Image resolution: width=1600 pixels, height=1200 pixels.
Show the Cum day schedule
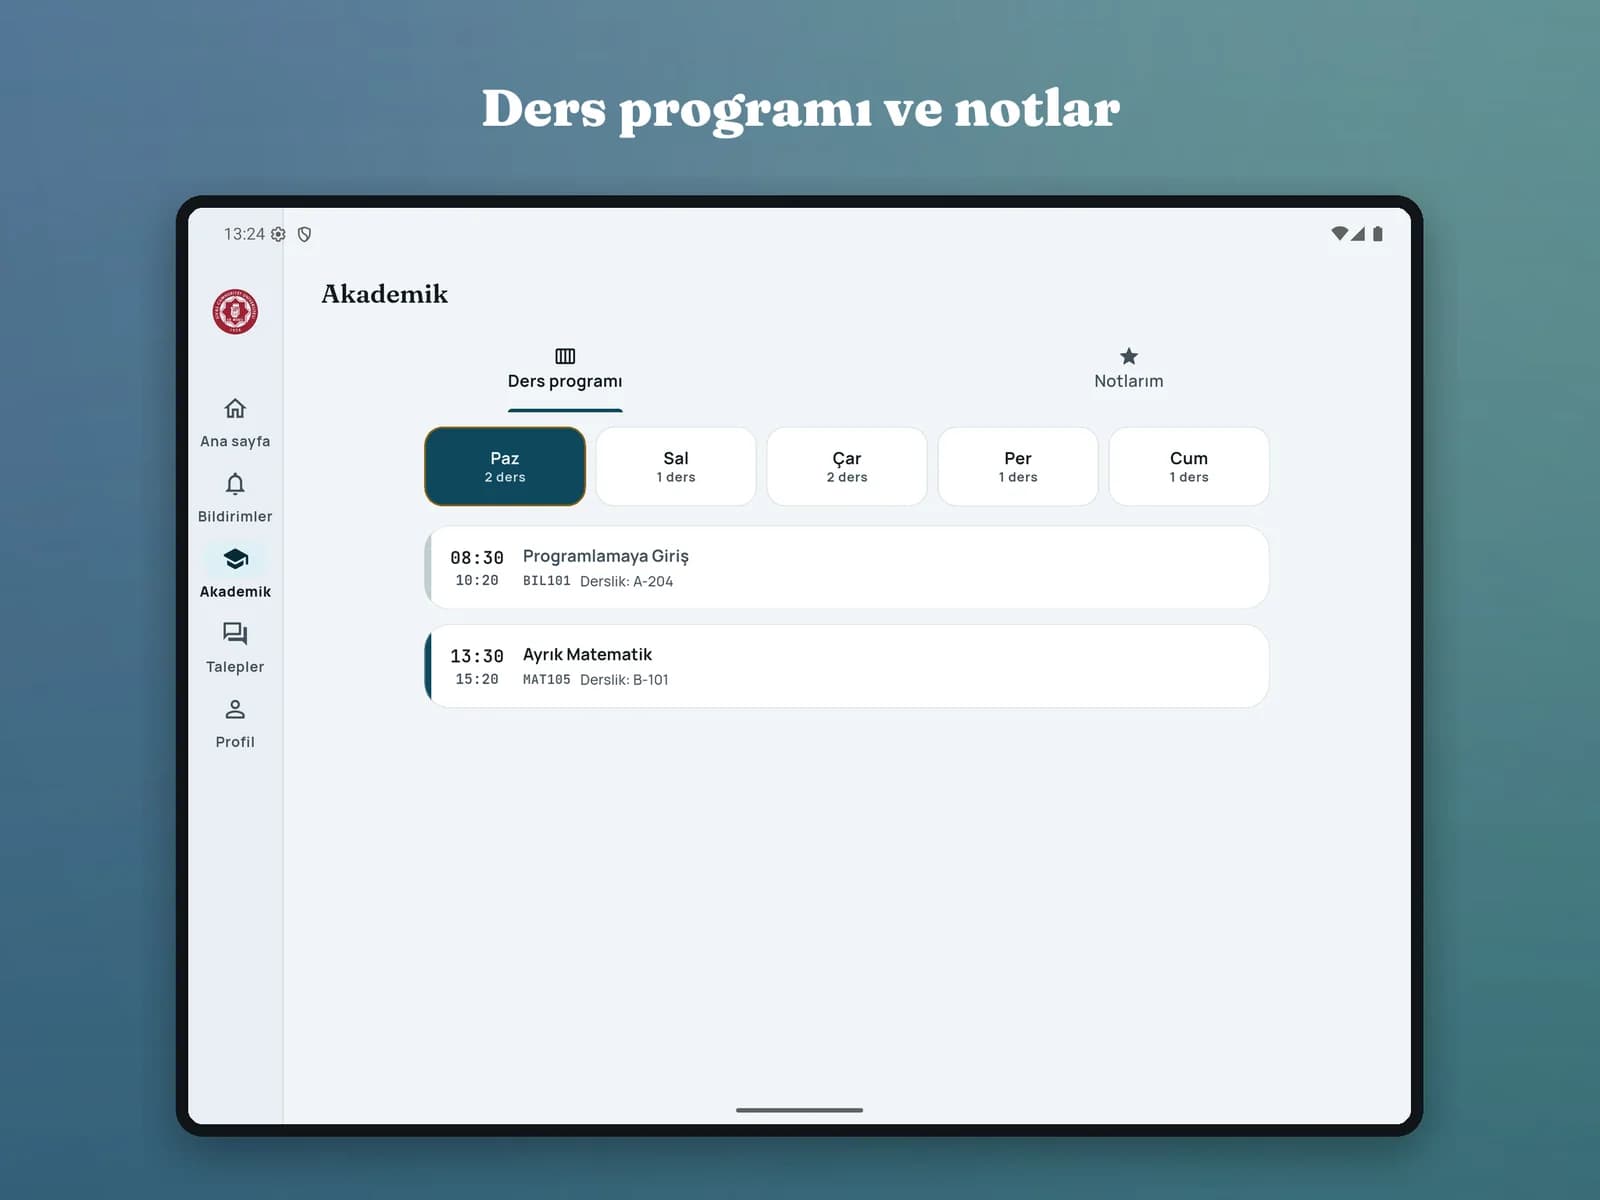1189,467
